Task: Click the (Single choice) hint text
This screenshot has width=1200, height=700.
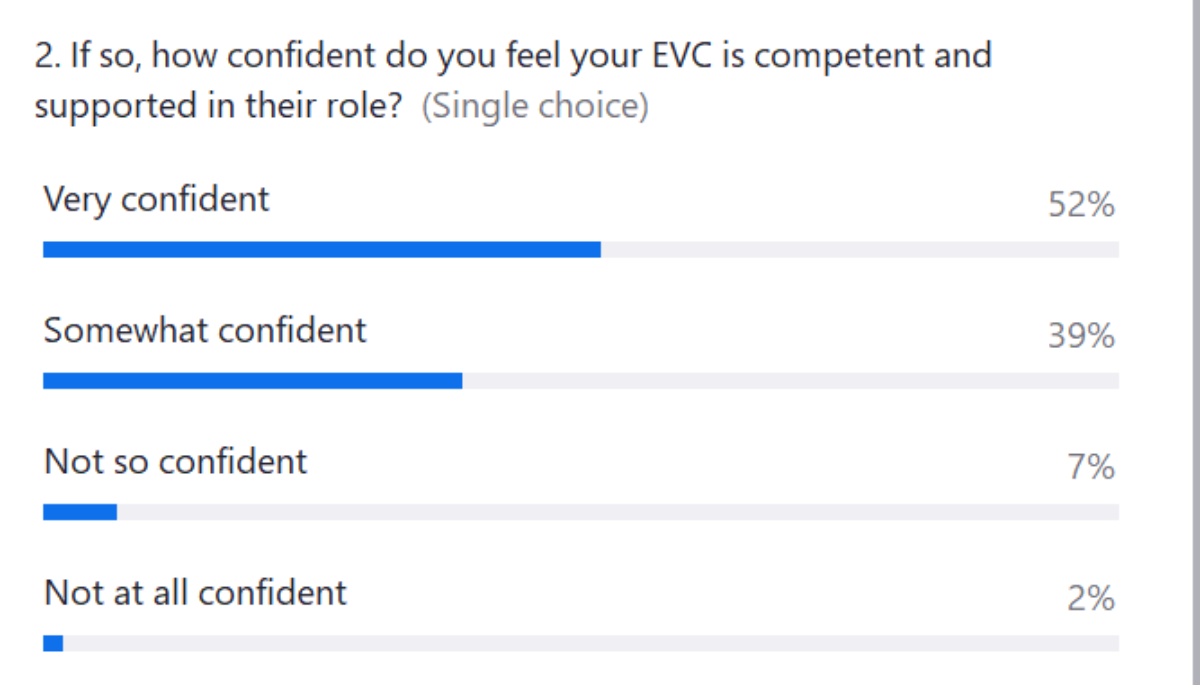Action: point(535,106)
